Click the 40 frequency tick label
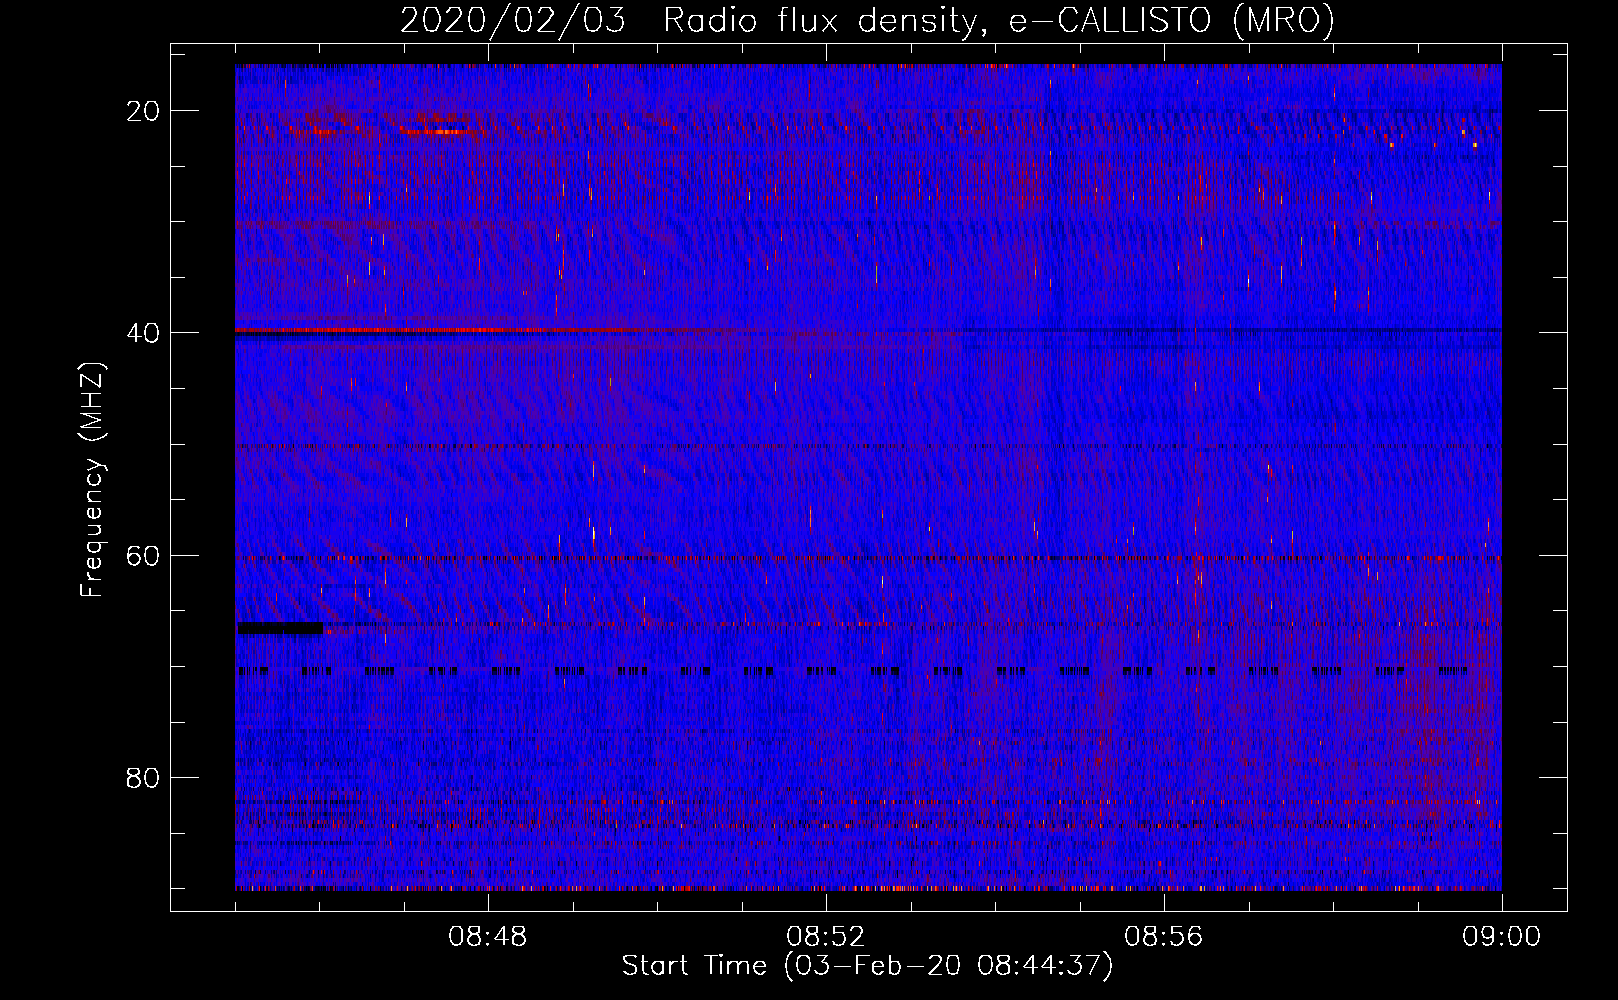 [143, 333]
